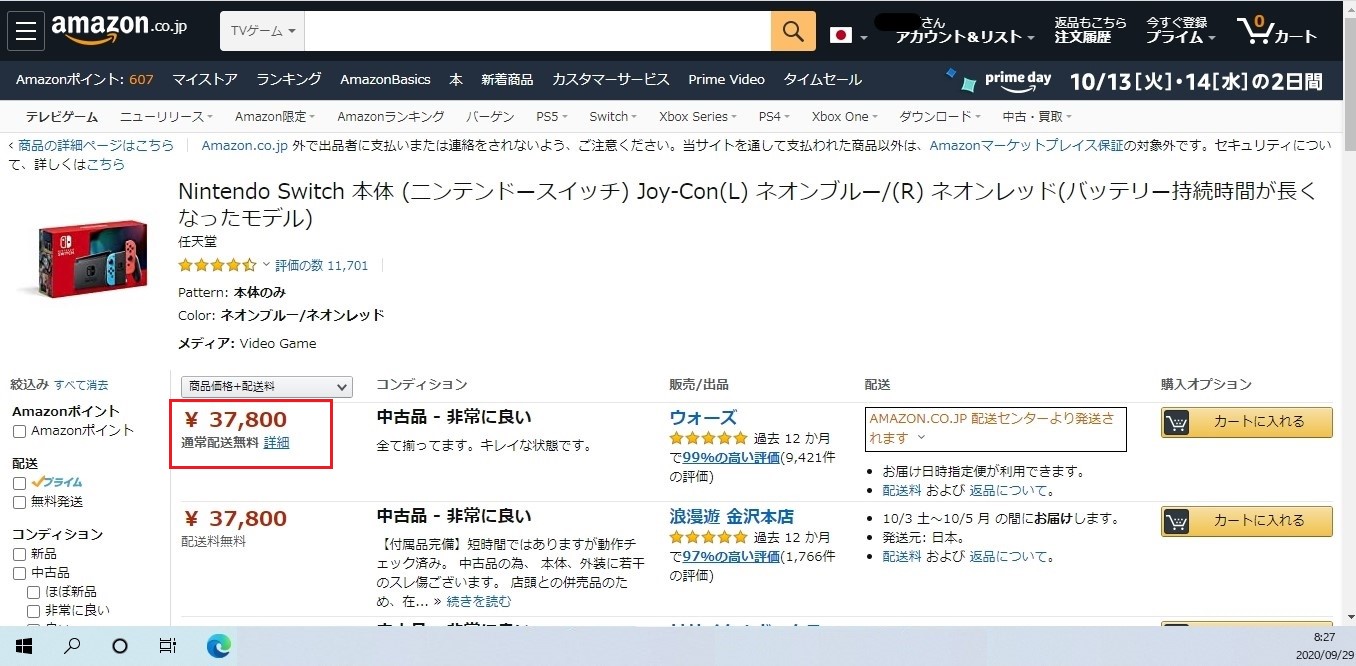The image size is (1356, 666).
Task: Check the 非常に良い condition filter
Action: point(34,611)
